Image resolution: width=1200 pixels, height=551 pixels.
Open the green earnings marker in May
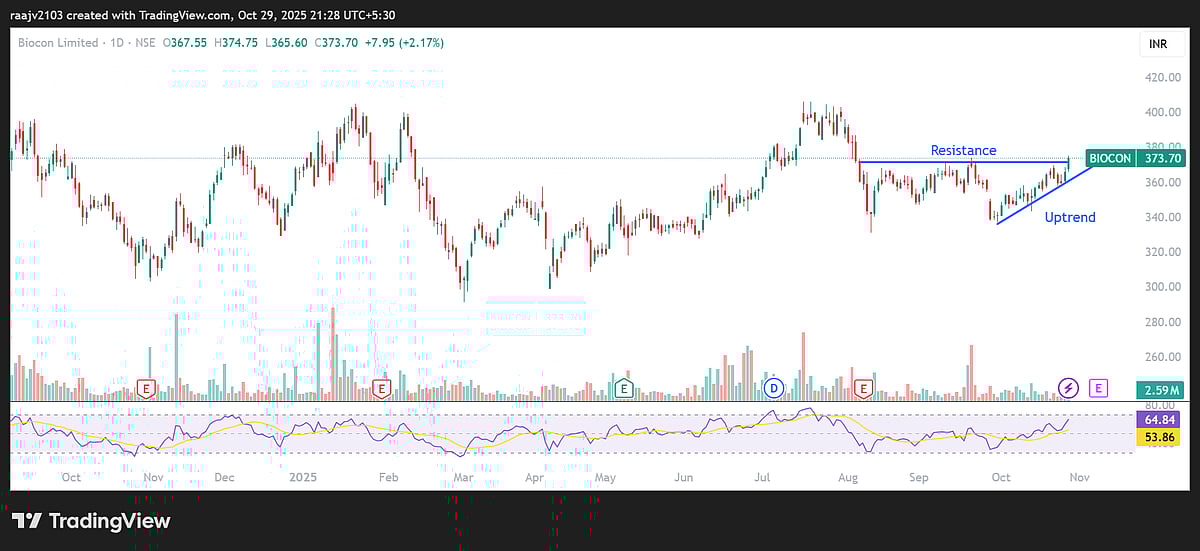click(x=624, y=387)
